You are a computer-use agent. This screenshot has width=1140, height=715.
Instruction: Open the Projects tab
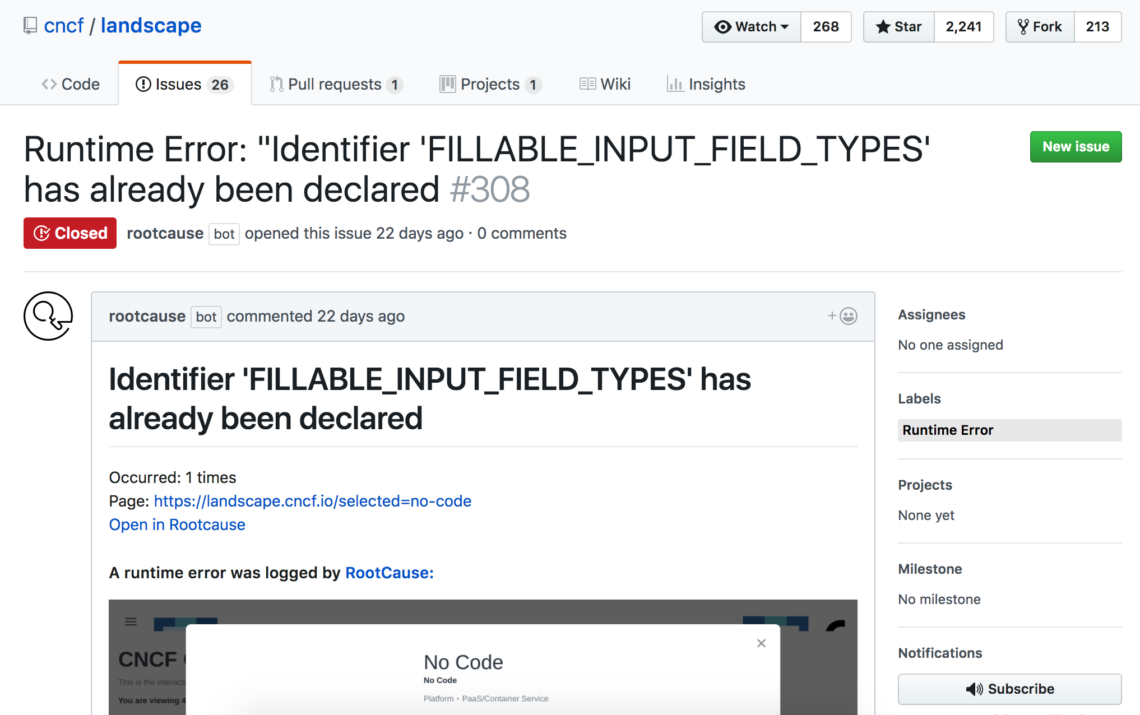(x=490, y=84)
